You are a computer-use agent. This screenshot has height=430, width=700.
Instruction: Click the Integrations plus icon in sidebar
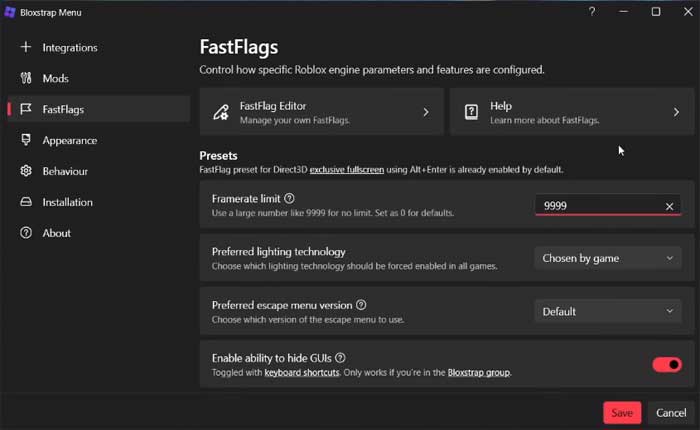(x=26, y=47)
